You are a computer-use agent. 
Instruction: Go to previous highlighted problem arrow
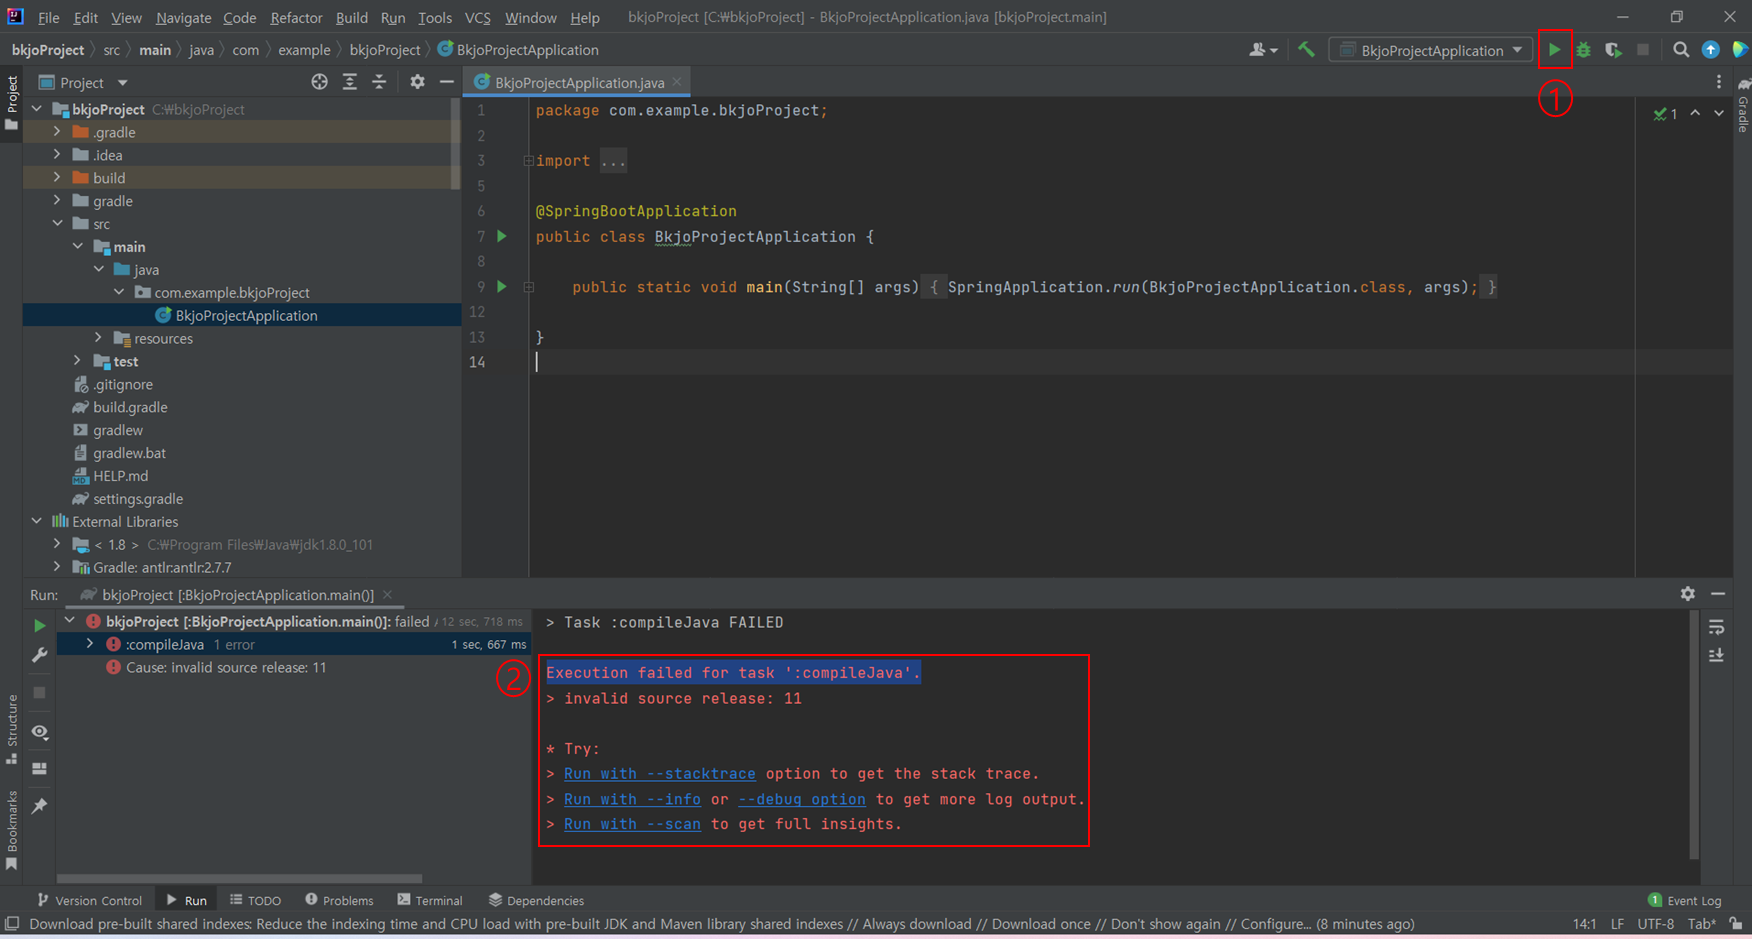pos(1695,113)
